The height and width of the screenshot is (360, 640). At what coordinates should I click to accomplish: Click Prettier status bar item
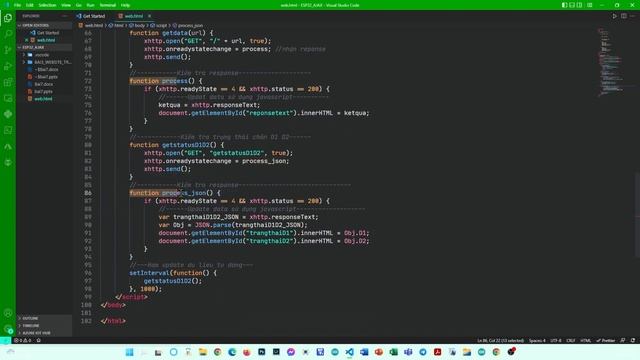606,340
